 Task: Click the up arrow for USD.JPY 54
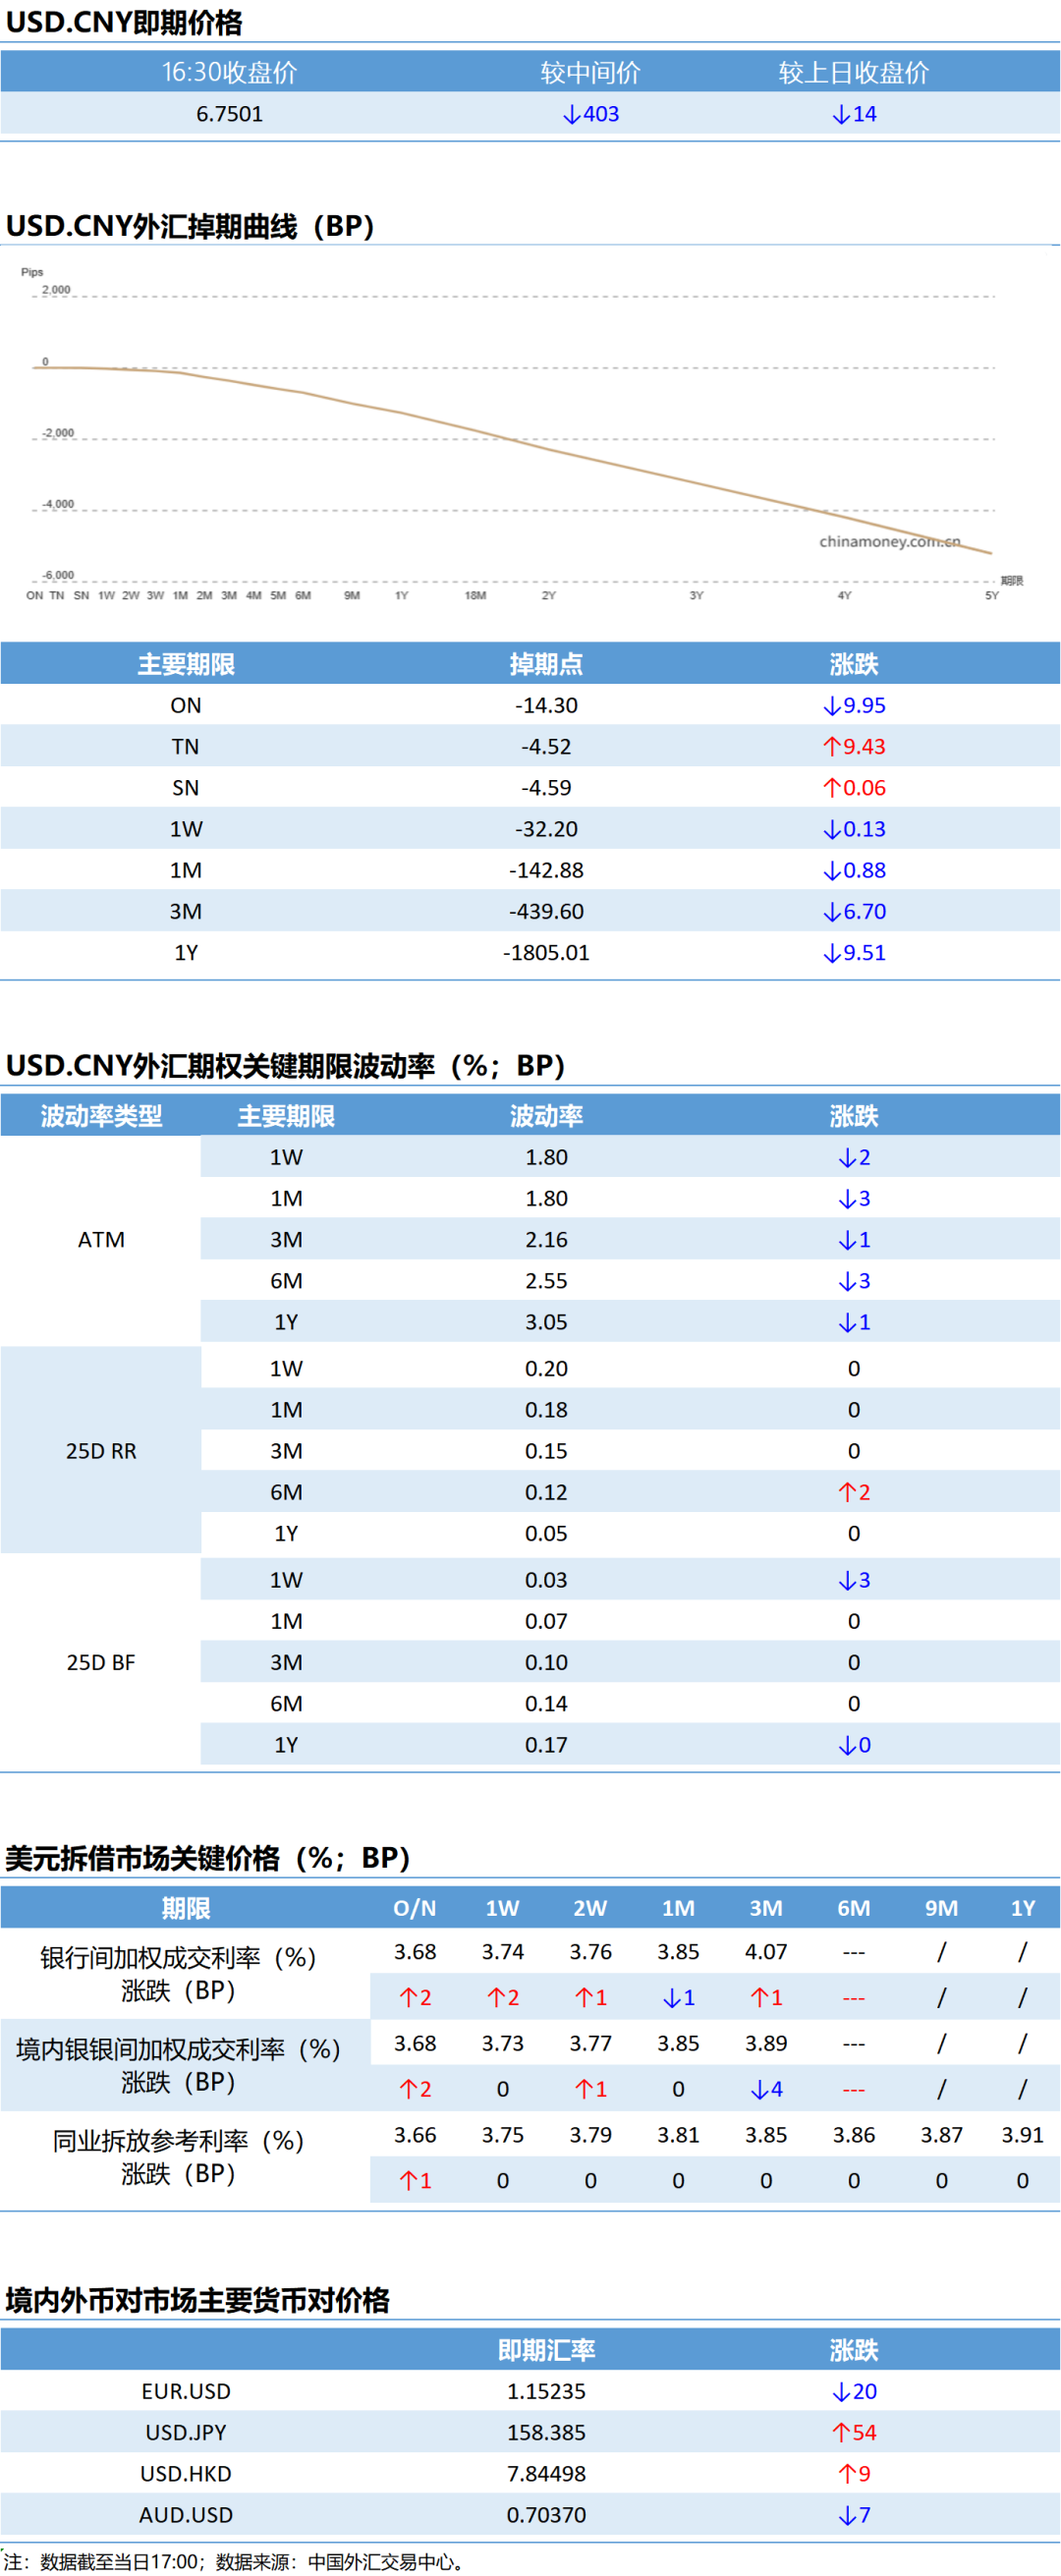coord(841,2433)
